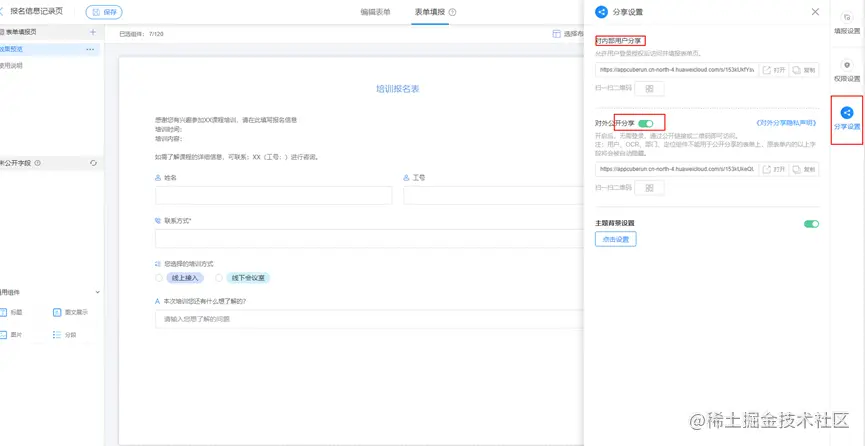Image resolution: width=865 pixels, height=446 pixels.
Task: Select the 分段 component
Action: [x=65, y=335]
